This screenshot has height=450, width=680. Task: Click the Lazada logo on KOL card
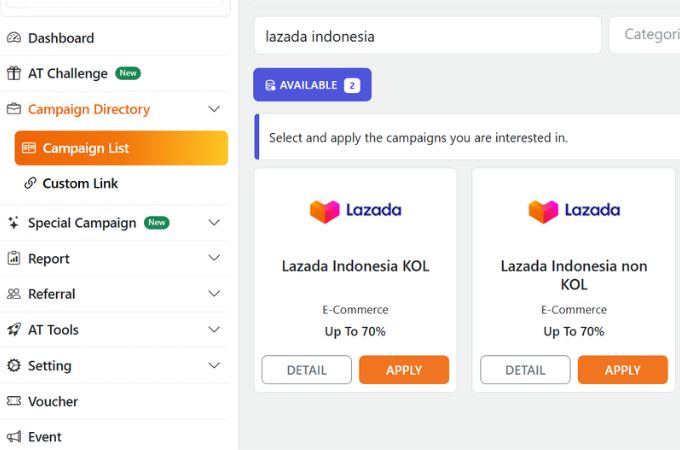[356, 211]
